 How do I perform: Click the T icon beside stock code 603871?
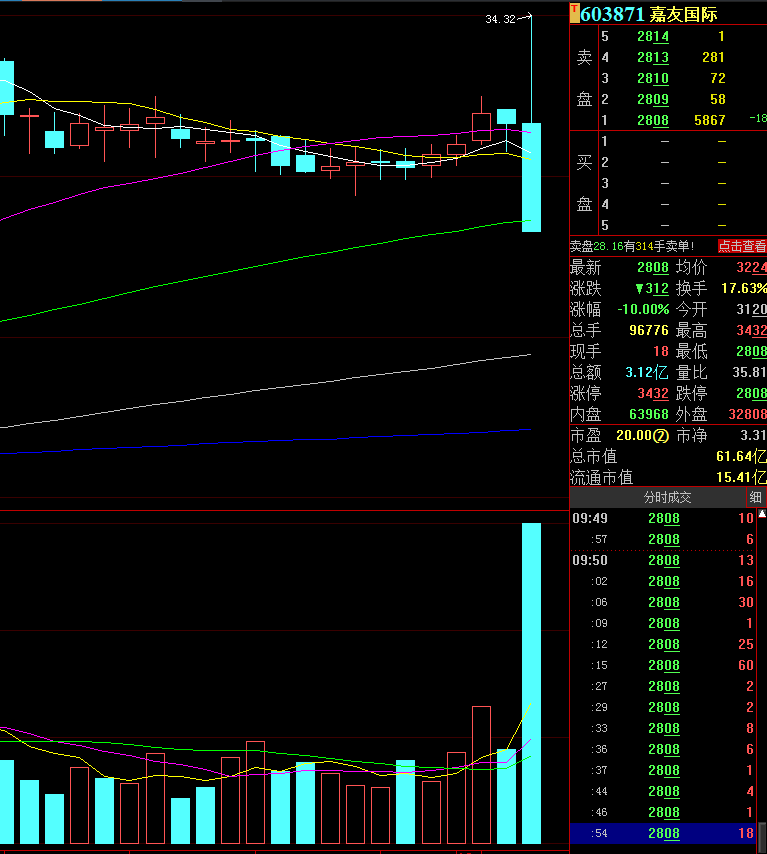[x=574, y=13]
